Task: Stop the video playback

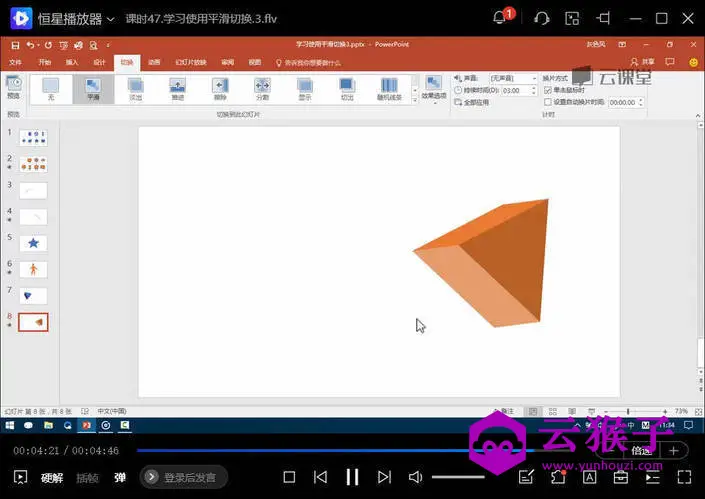Action: 290,477
